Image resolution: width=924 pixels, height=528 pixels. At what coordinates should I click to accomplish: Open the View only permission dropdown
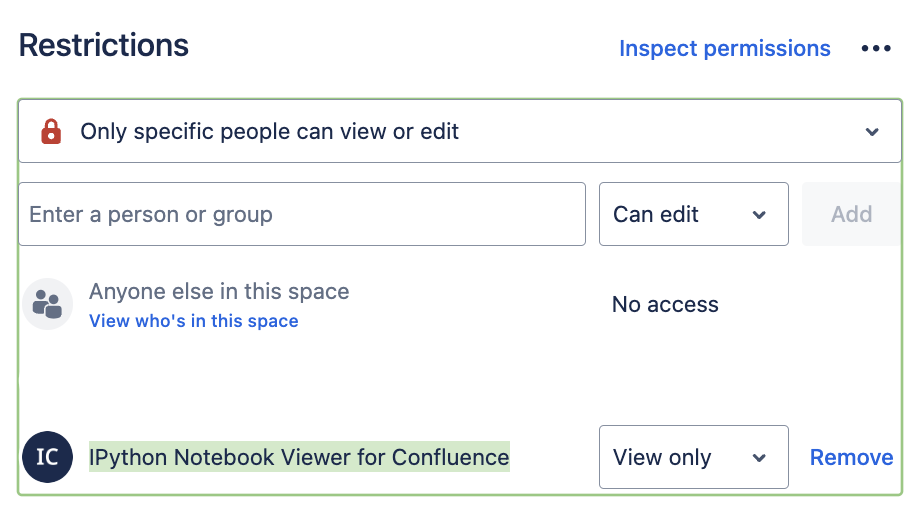[692, 457]
